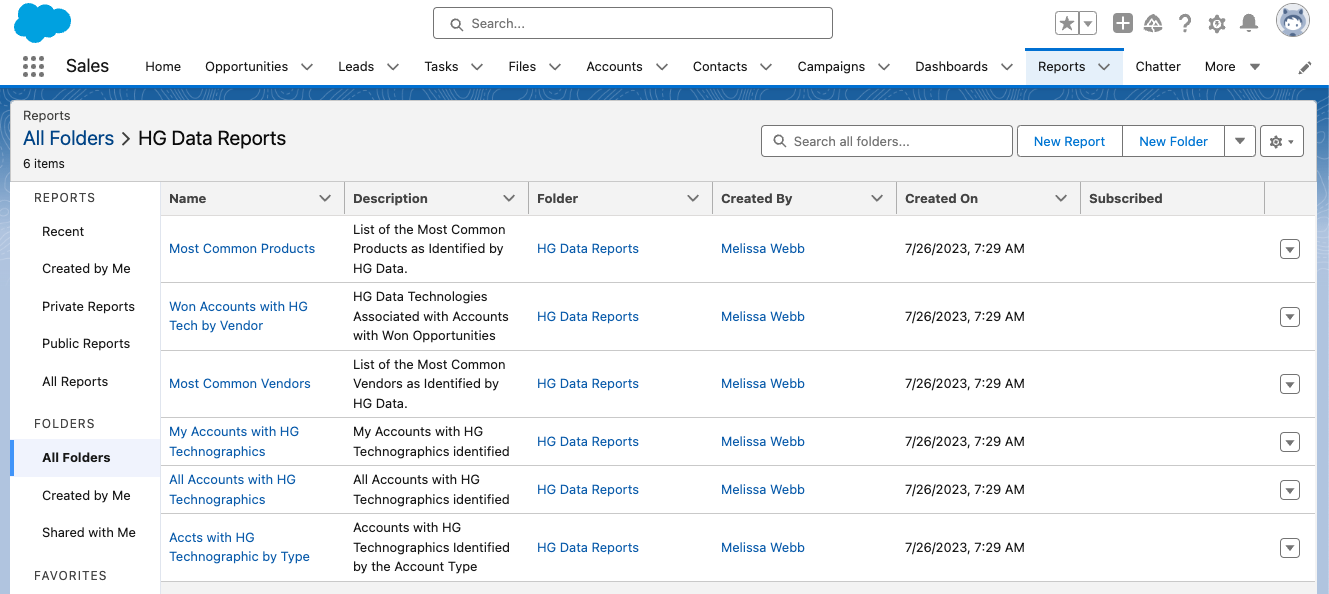Open the user profile avatar

click(x=1292, y=21)
